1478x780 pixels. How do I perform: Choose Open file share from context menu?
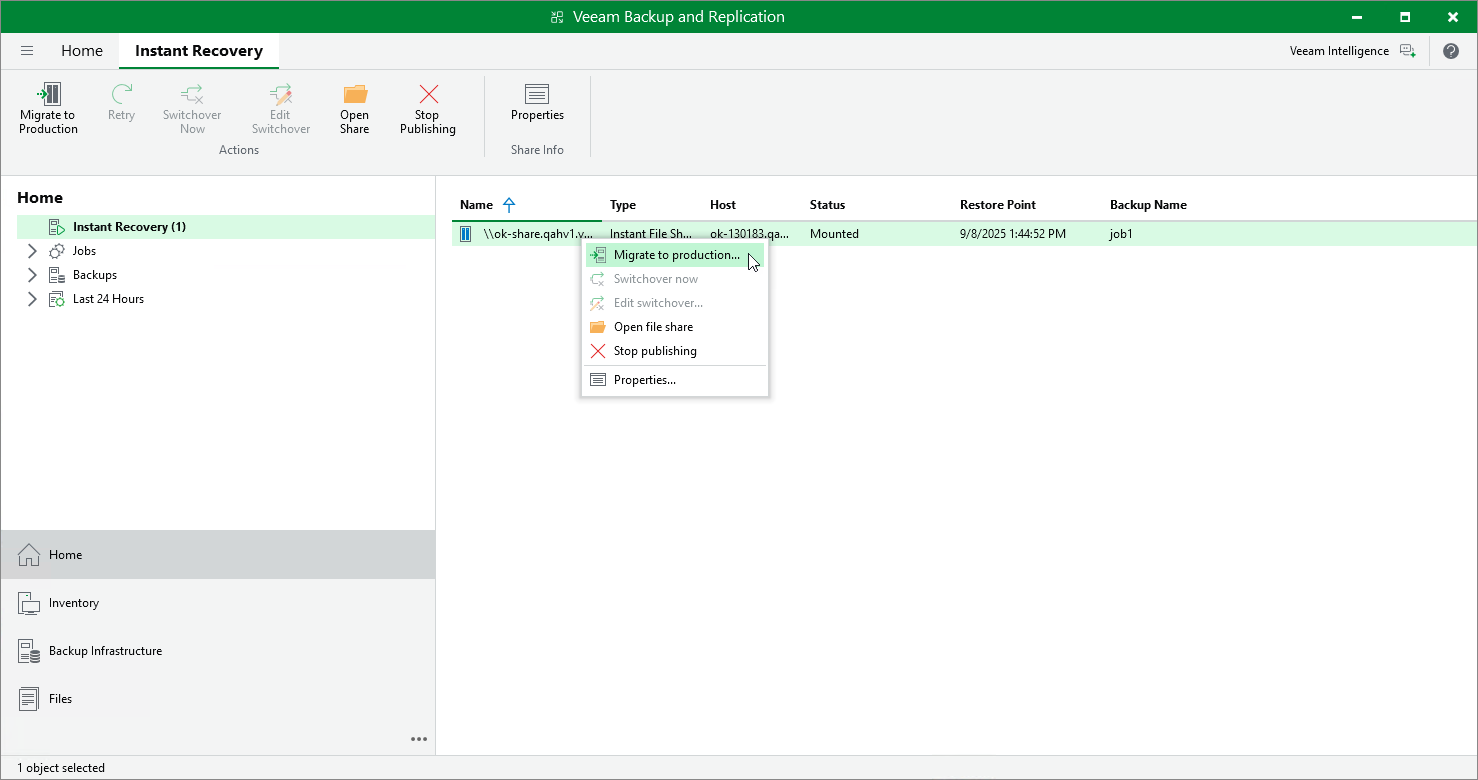coord(675,327)
